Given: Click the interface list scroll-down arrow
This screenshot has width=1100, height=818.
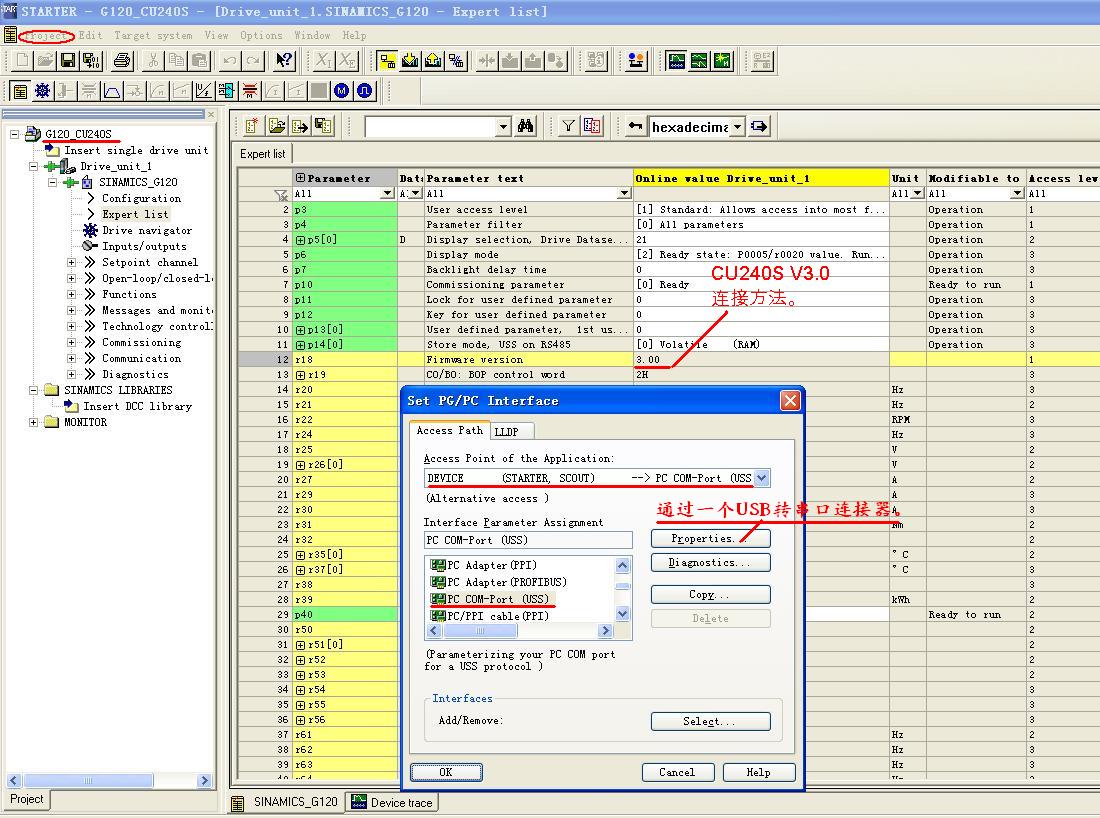Looking at the screenshot, I should [623, 614].
